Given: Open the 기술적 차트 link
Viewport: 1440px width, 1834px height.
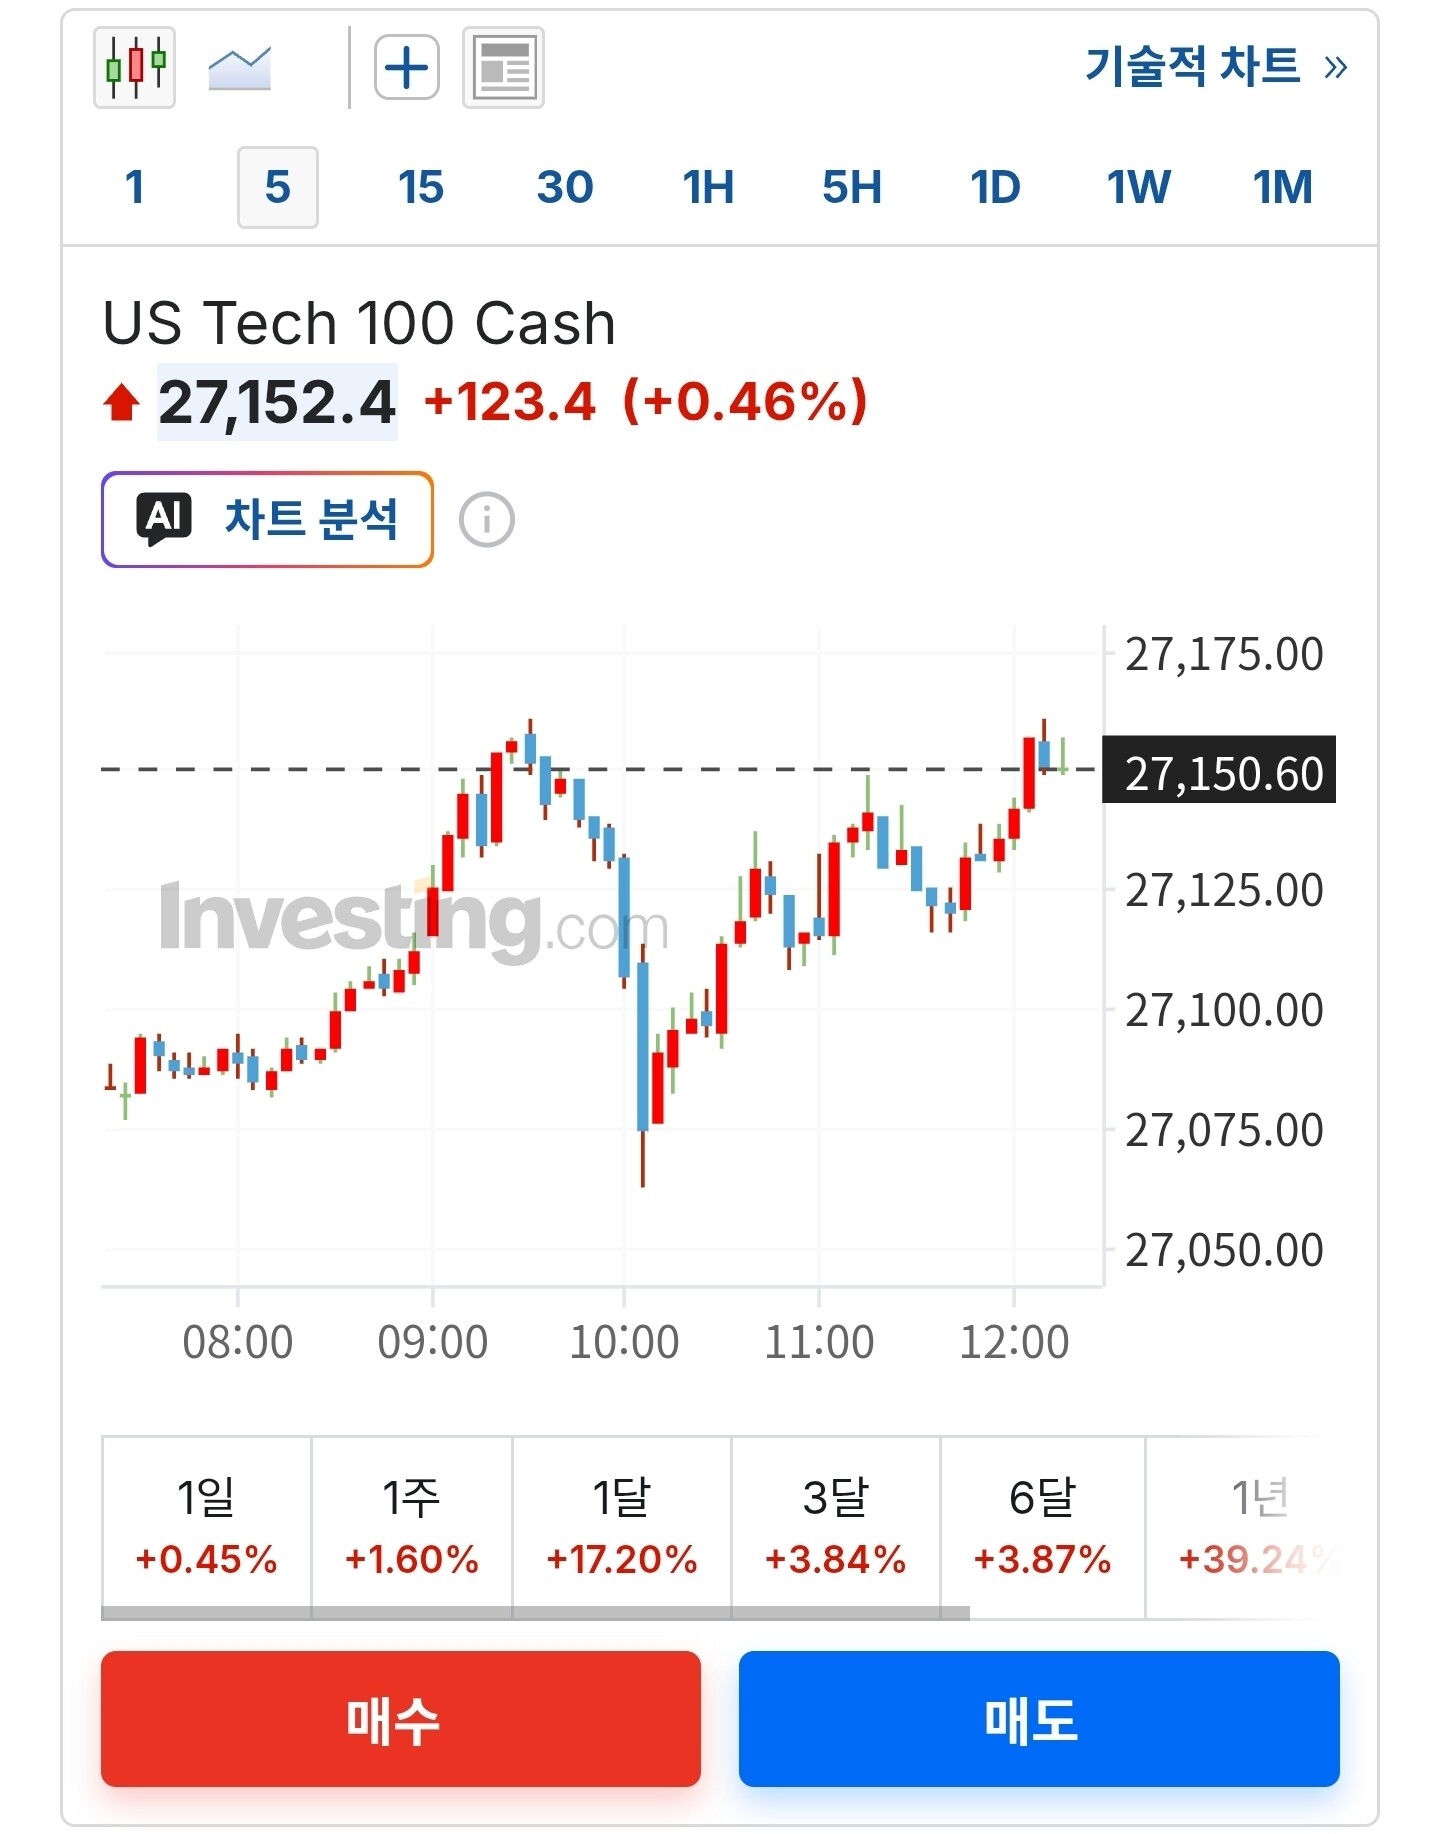Looking at the screenshot, I should tap(1193, 67).
